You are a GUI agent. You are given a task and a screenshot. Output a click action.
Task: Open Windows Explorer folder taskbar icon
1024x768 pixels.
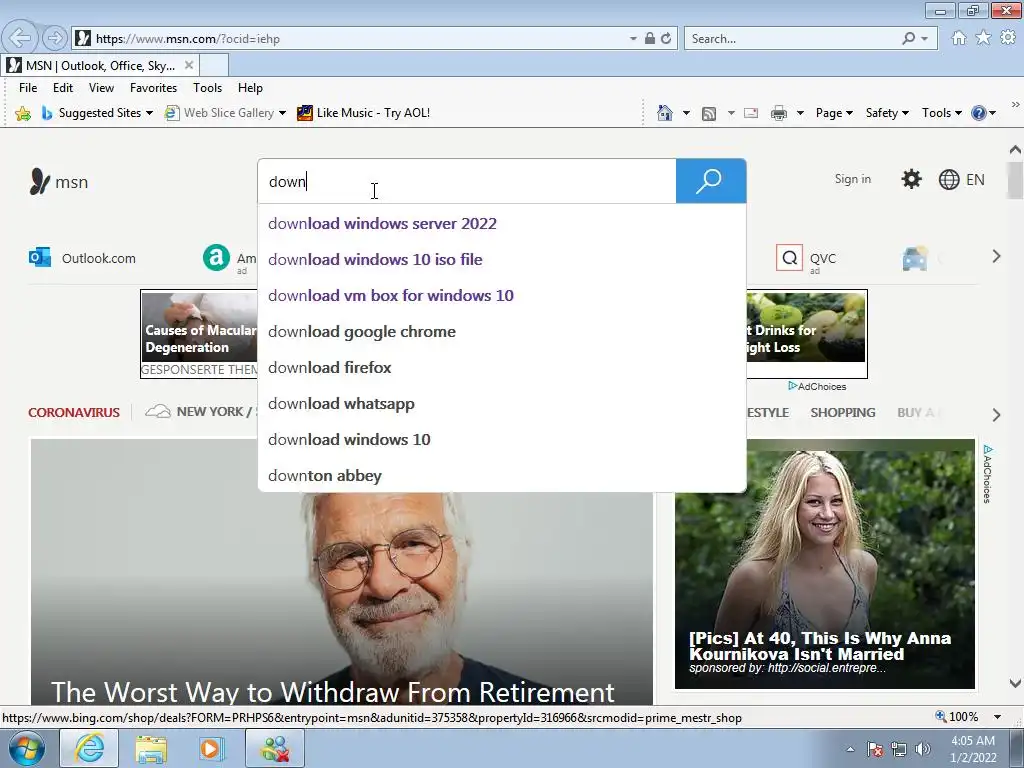151,748
